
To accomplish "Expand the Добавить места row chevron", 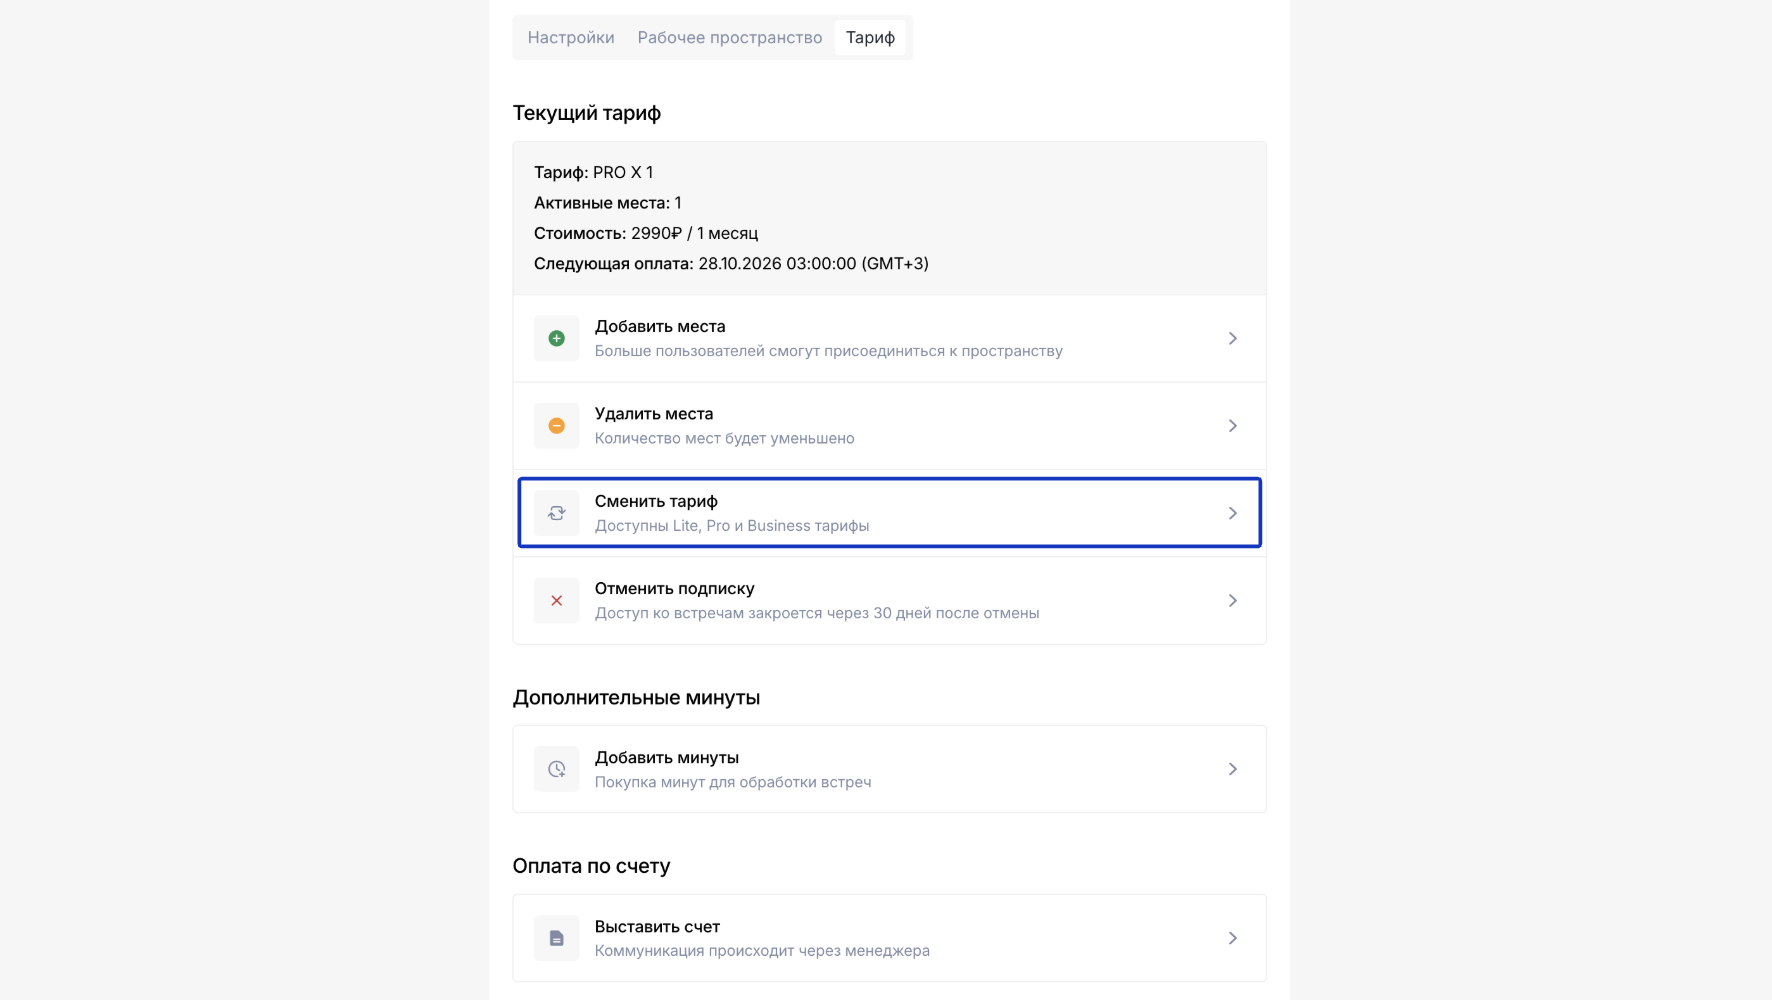I will (1232, 339).
